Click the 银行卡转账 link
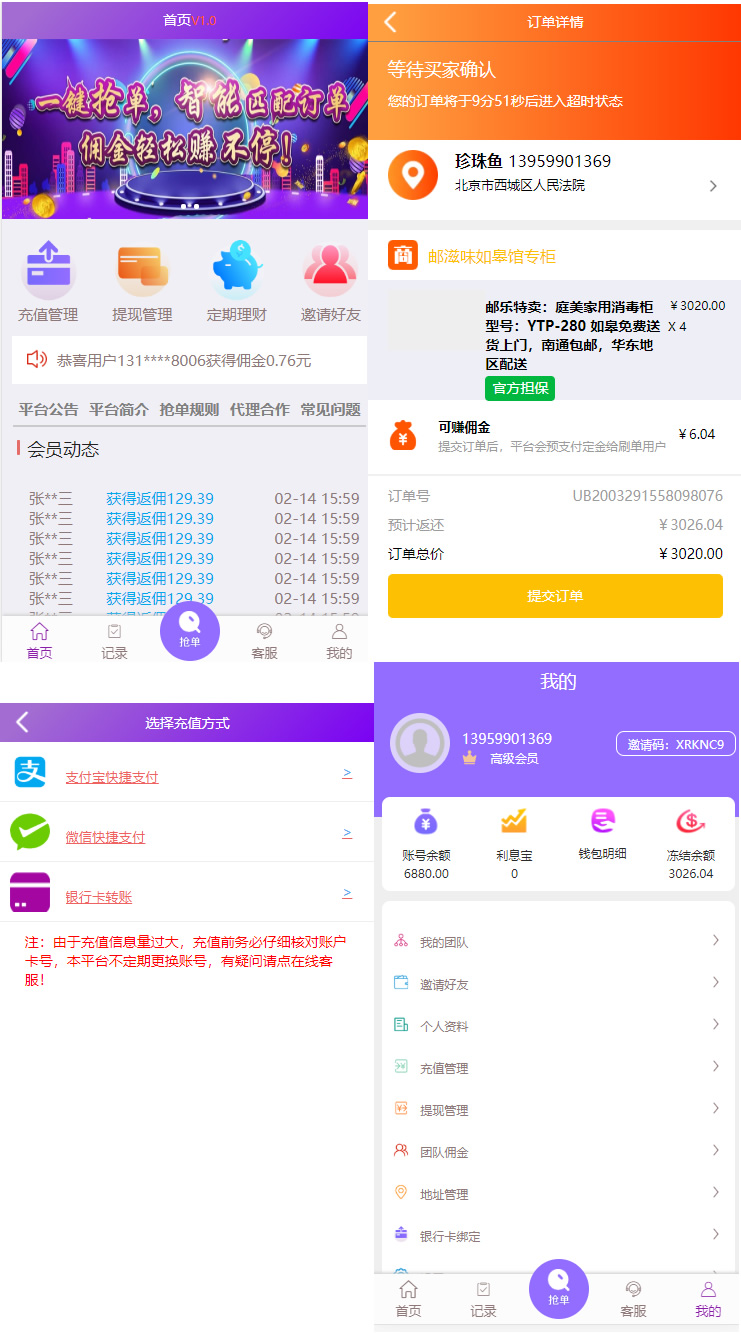The image size is (741, 1333). click(x=98, y=897)
